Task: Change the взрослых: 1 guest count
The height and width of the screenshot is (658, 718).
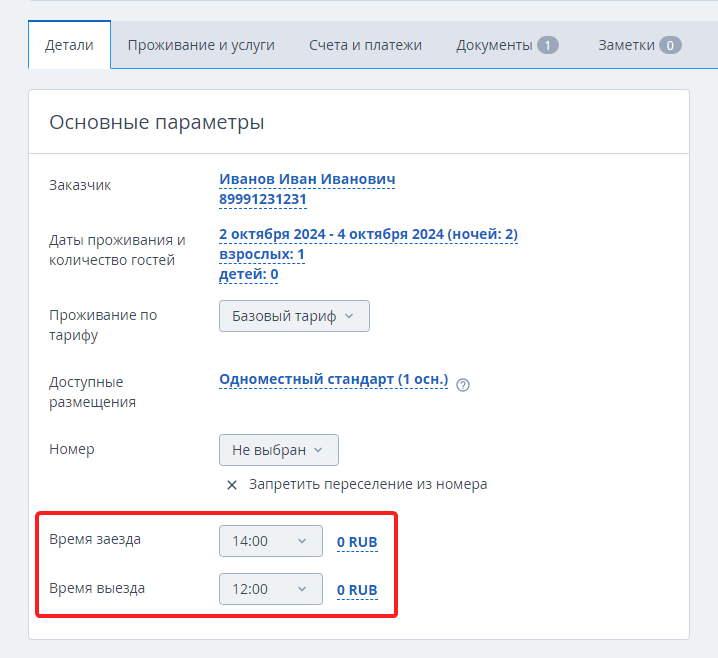Action: (x=261, y=254)
